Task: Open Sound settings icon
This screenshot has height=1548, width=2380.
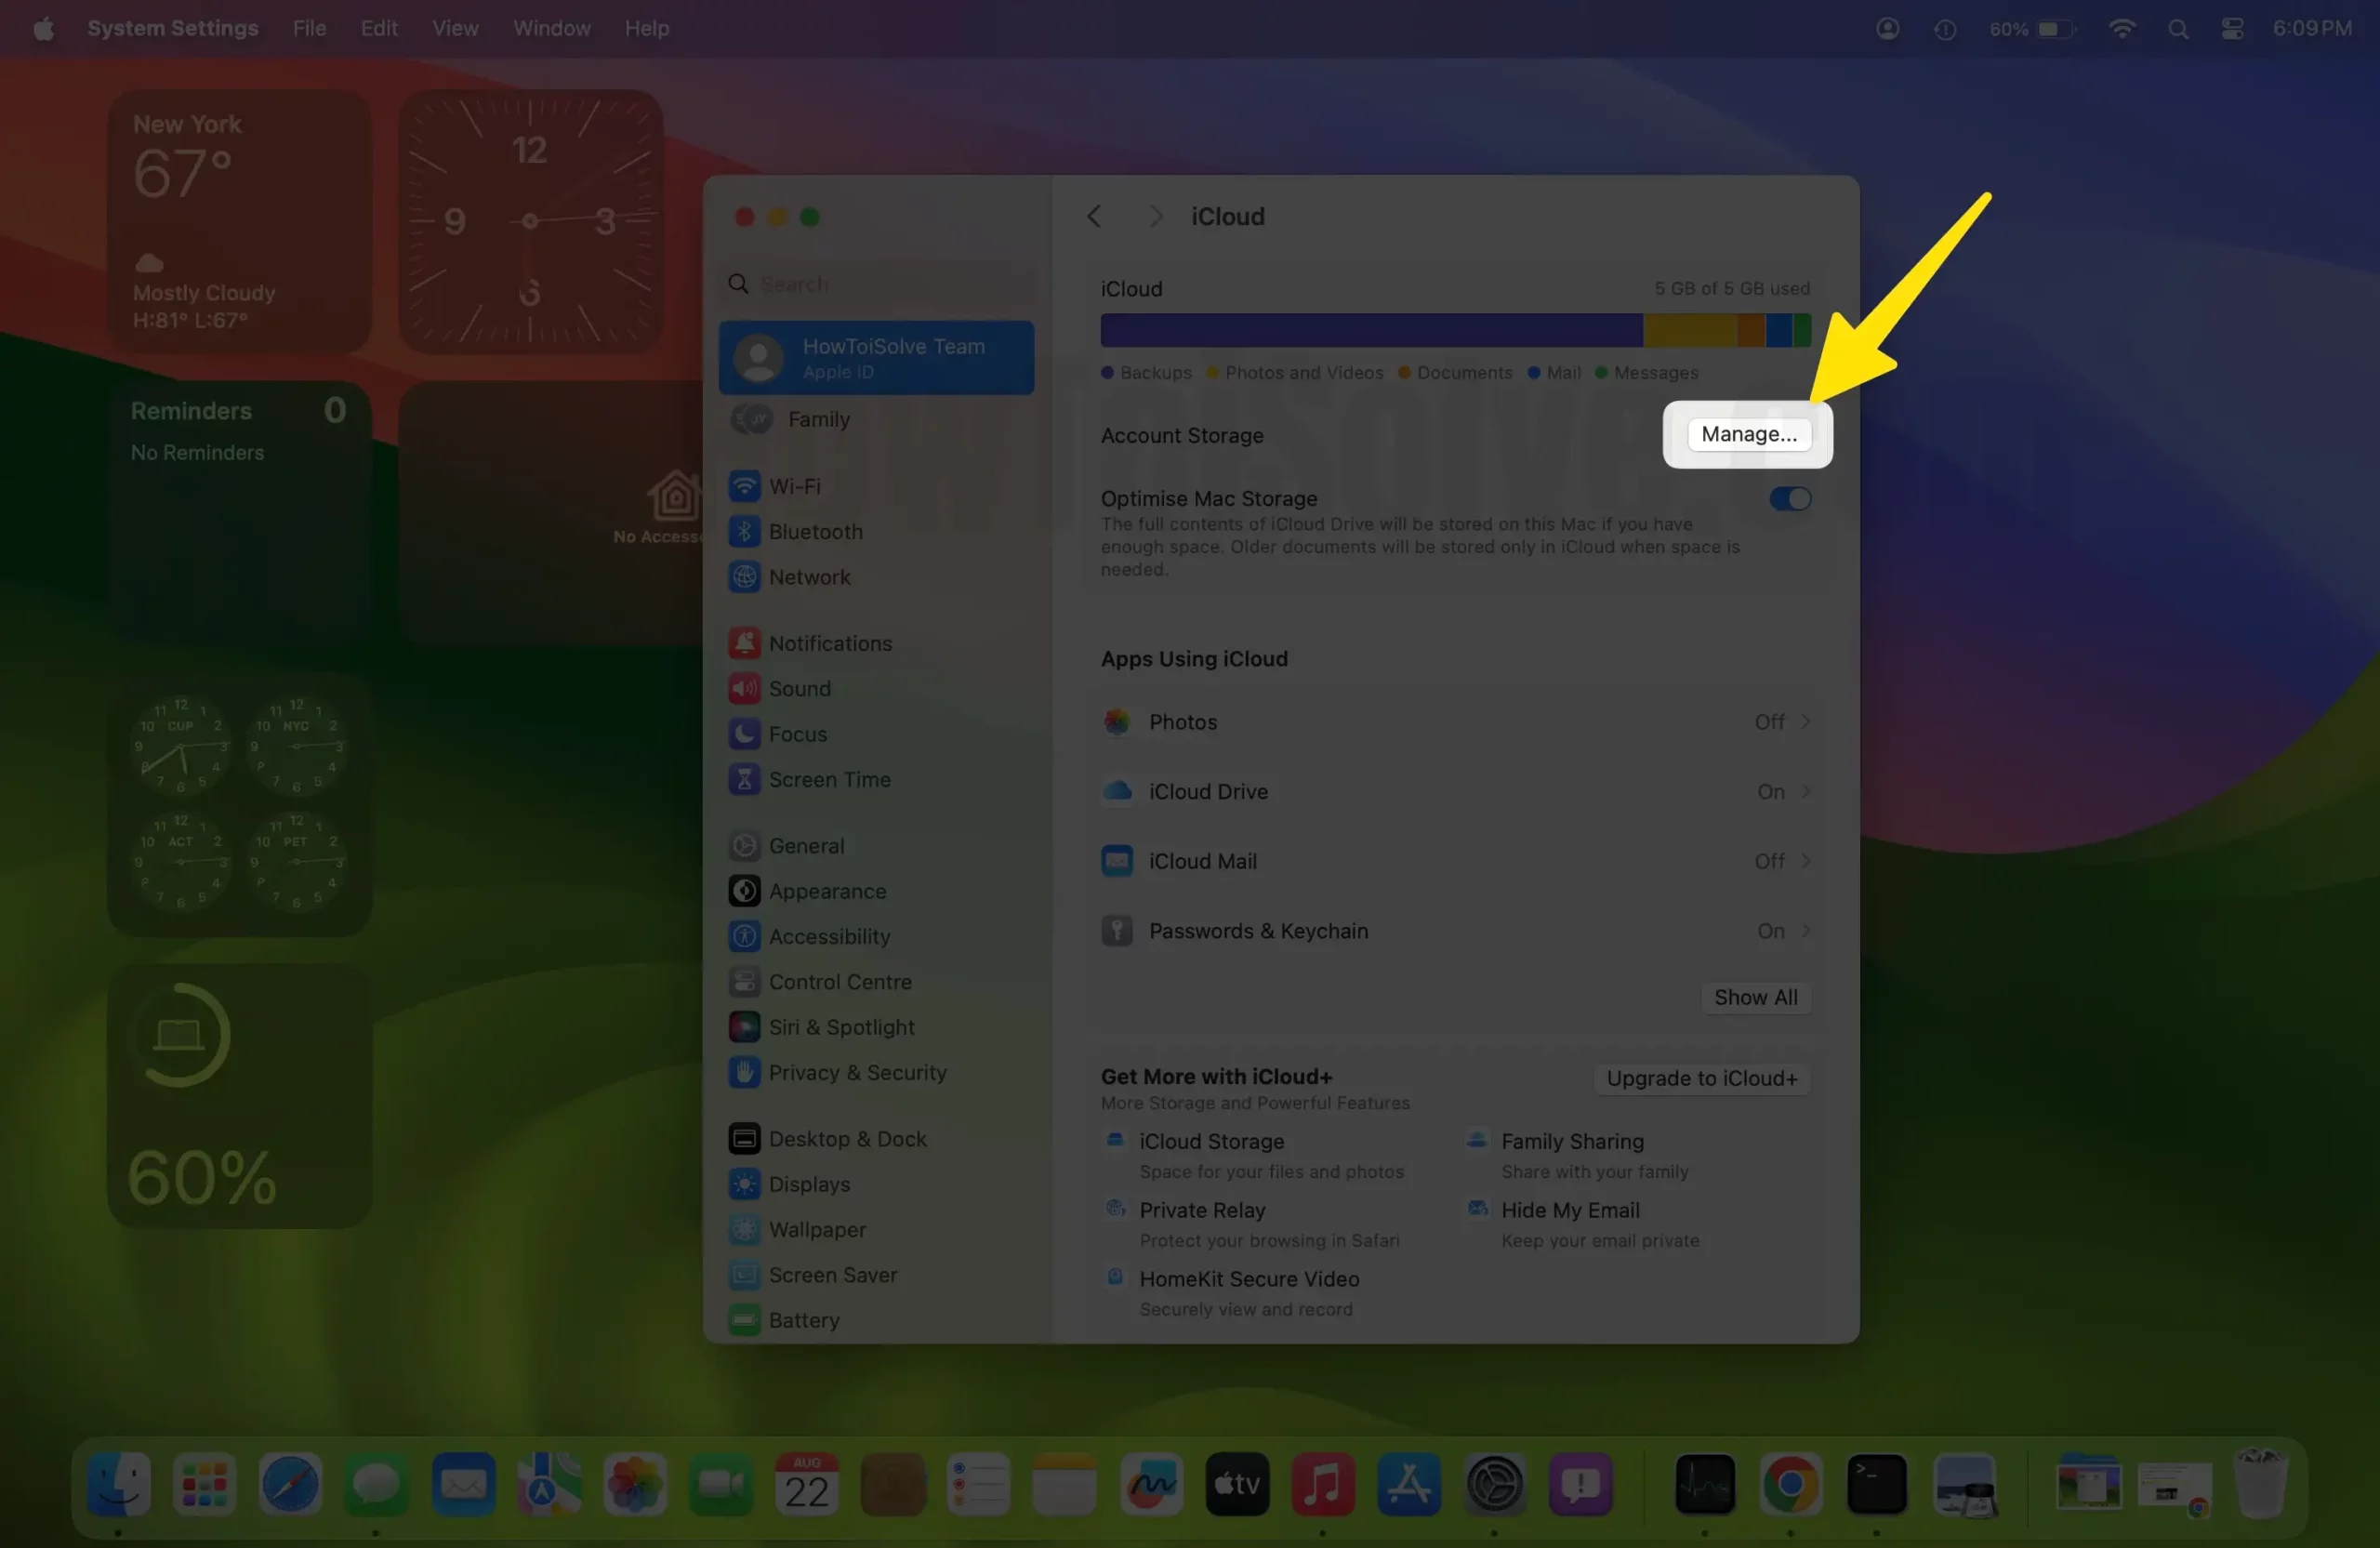Action: point(744,688)
